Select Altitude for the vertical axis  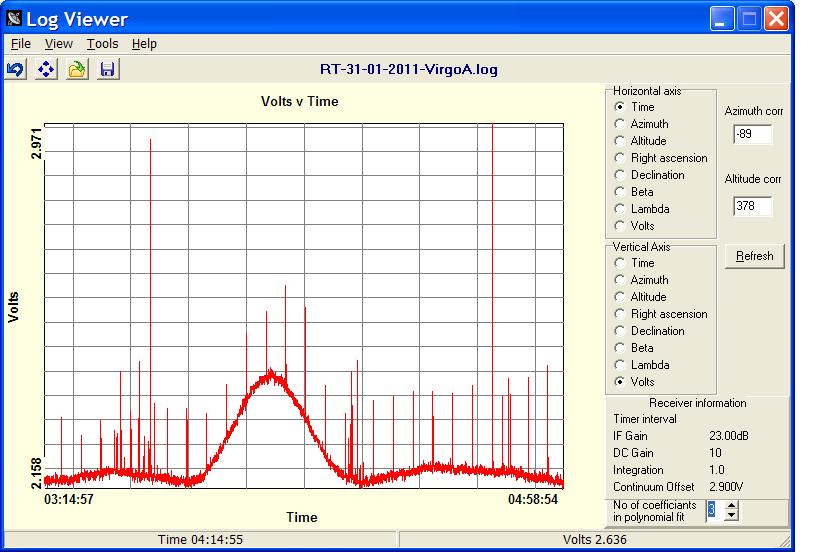click(x=620, y=297)
